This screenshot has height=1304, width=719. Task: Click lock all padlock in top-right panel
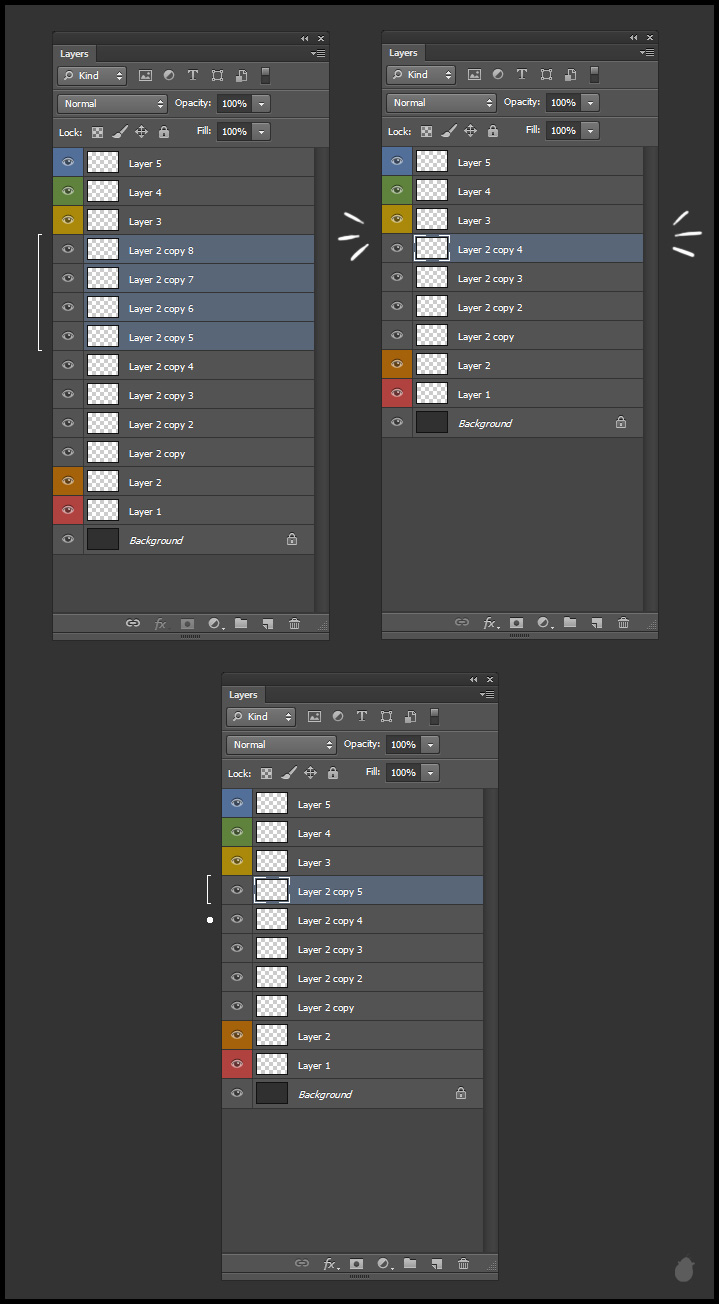click(x=493, y=131)
